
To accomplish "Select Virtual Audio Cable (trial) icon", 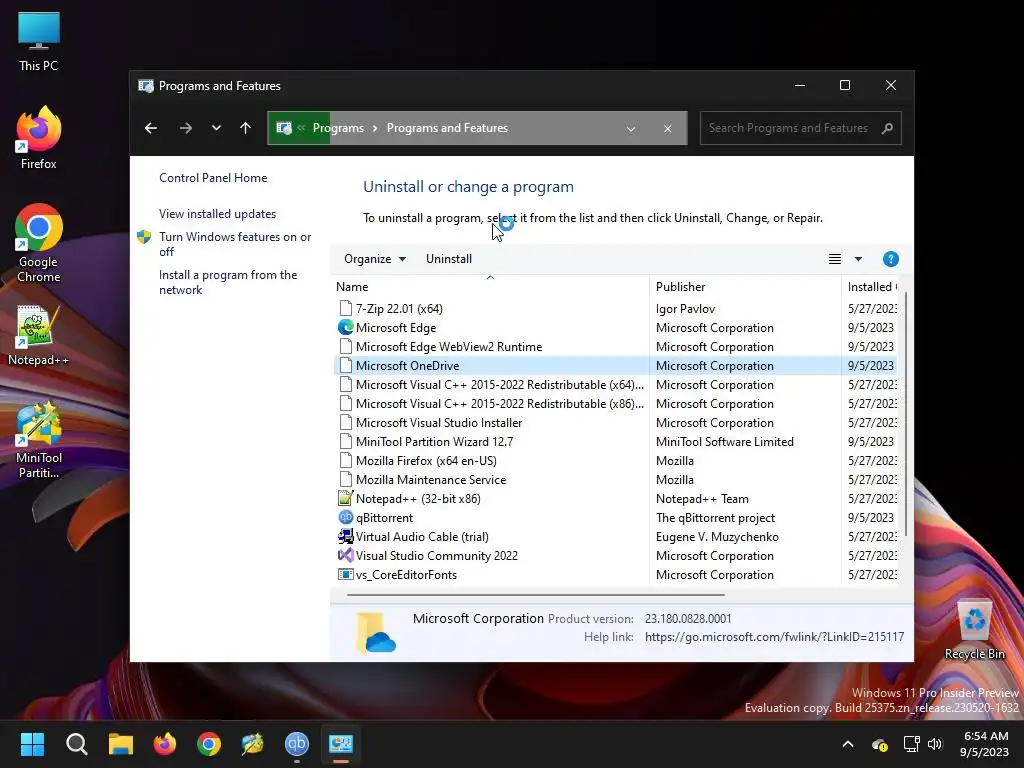I will [x=345, y=536].
